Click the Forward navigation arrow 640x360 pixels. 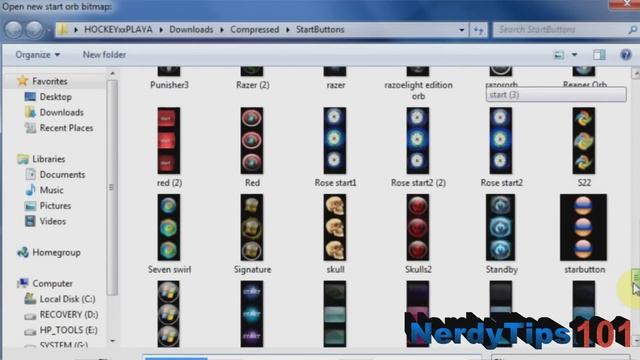(35, 29)
